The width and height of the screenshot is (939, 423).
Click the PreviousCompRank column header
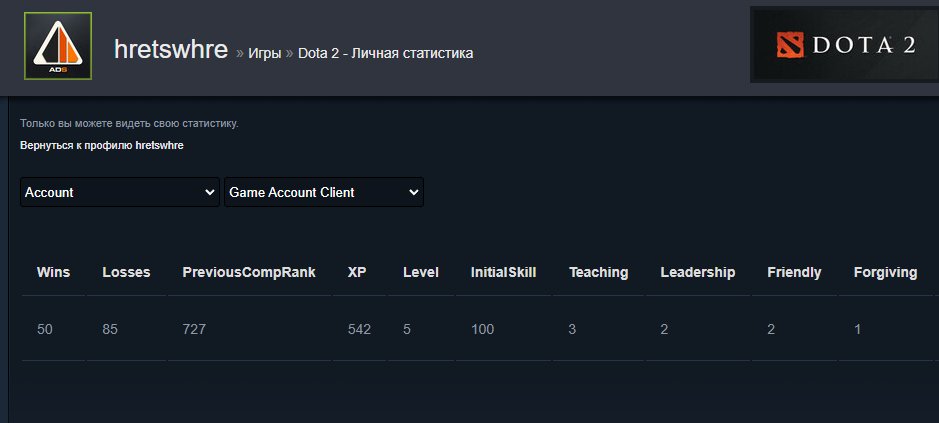(249, 273)
